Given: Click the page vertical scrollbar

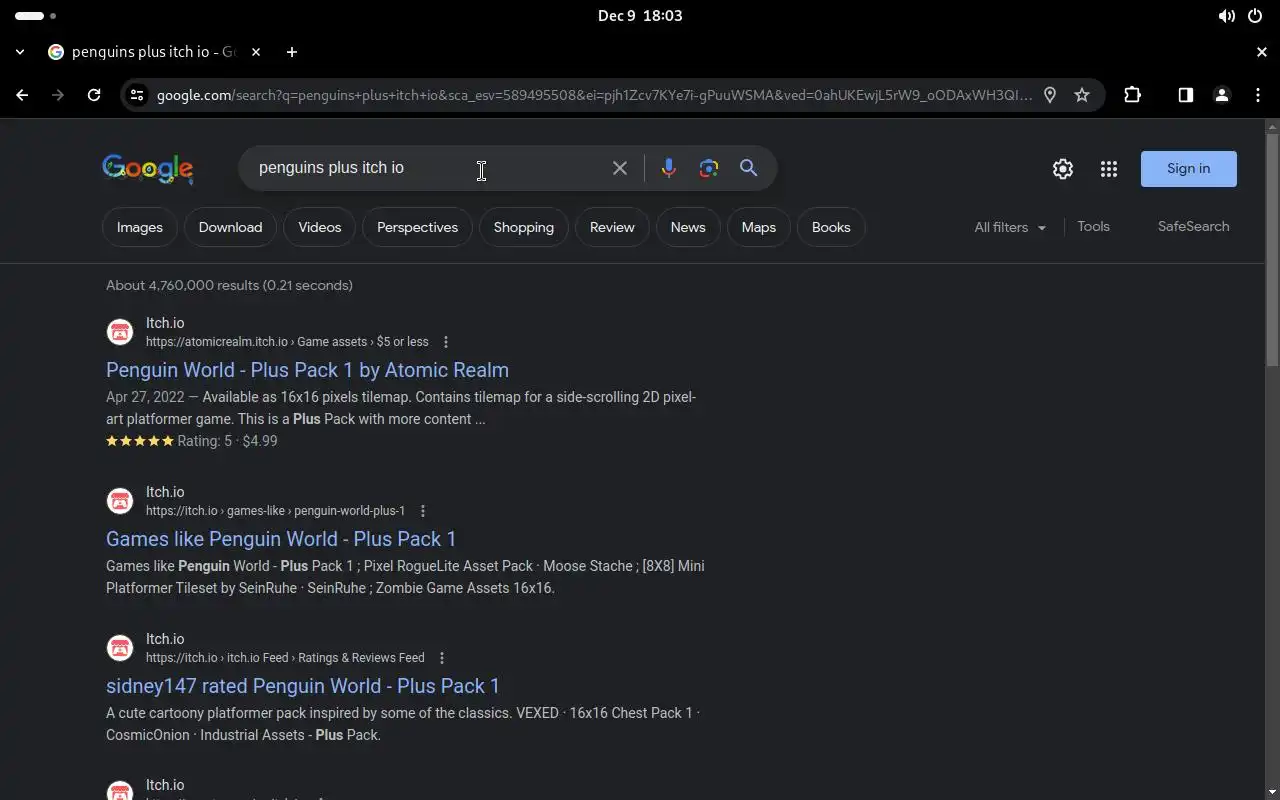Looking at the screenshot, I should tap(1272, 250).
